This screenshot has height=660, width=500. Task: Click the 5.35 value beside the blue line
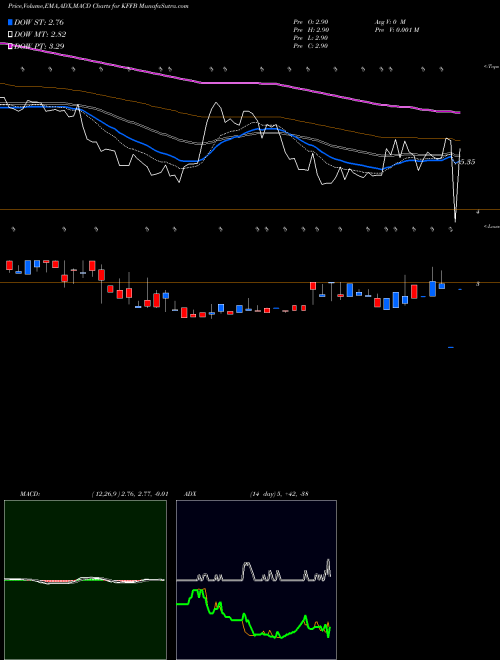click(467, 162)
